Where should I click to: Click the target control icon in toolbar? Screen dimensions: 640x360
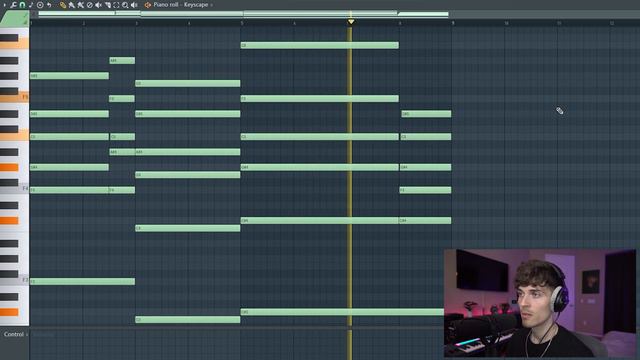[40, 5]
